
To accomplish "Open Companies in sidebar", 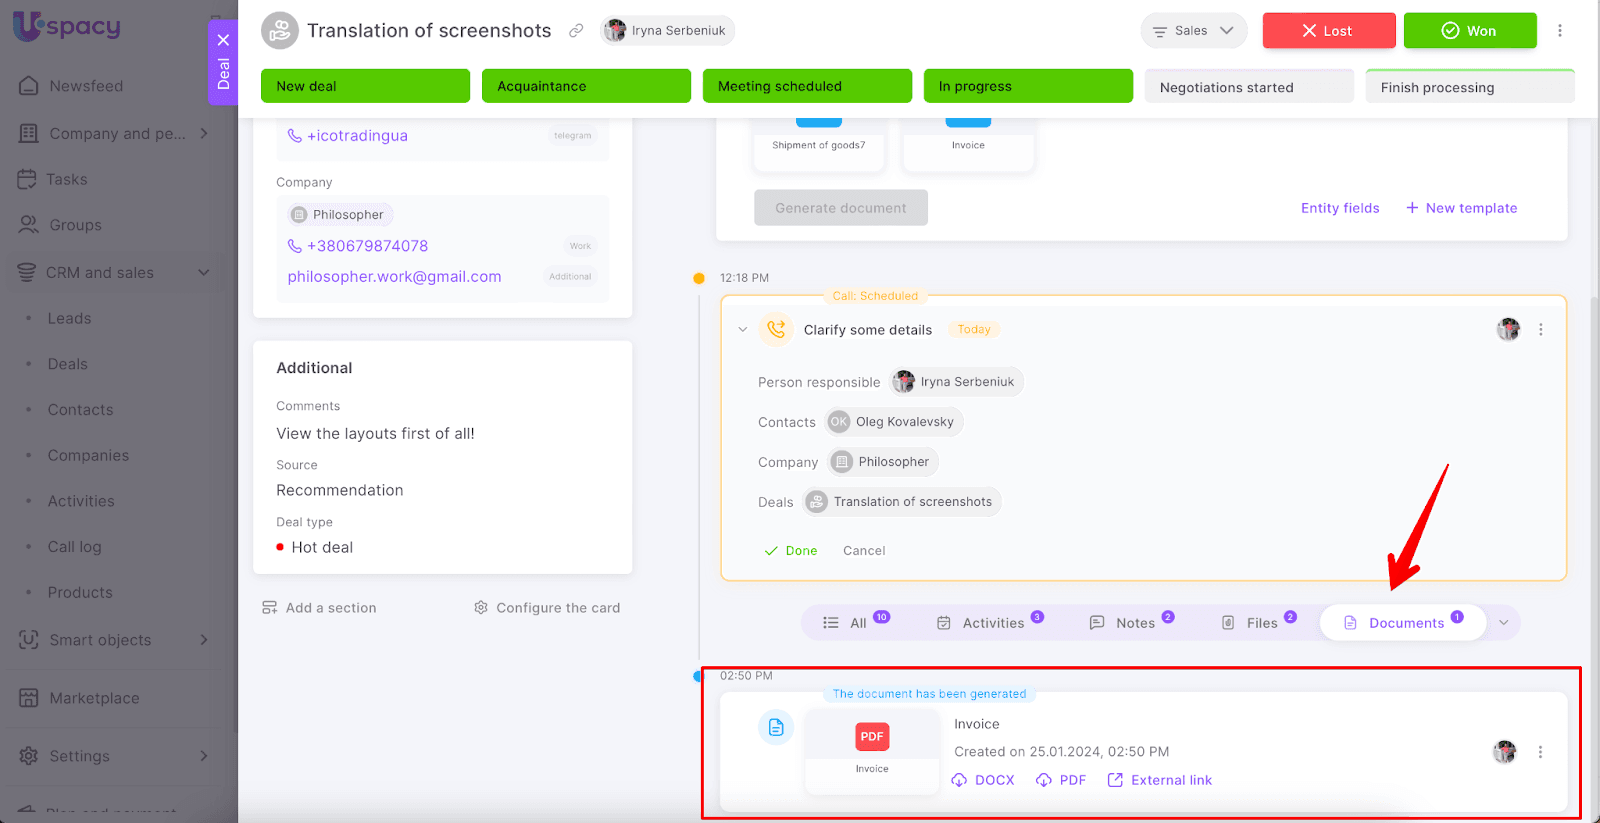I will tap(88, 456).
